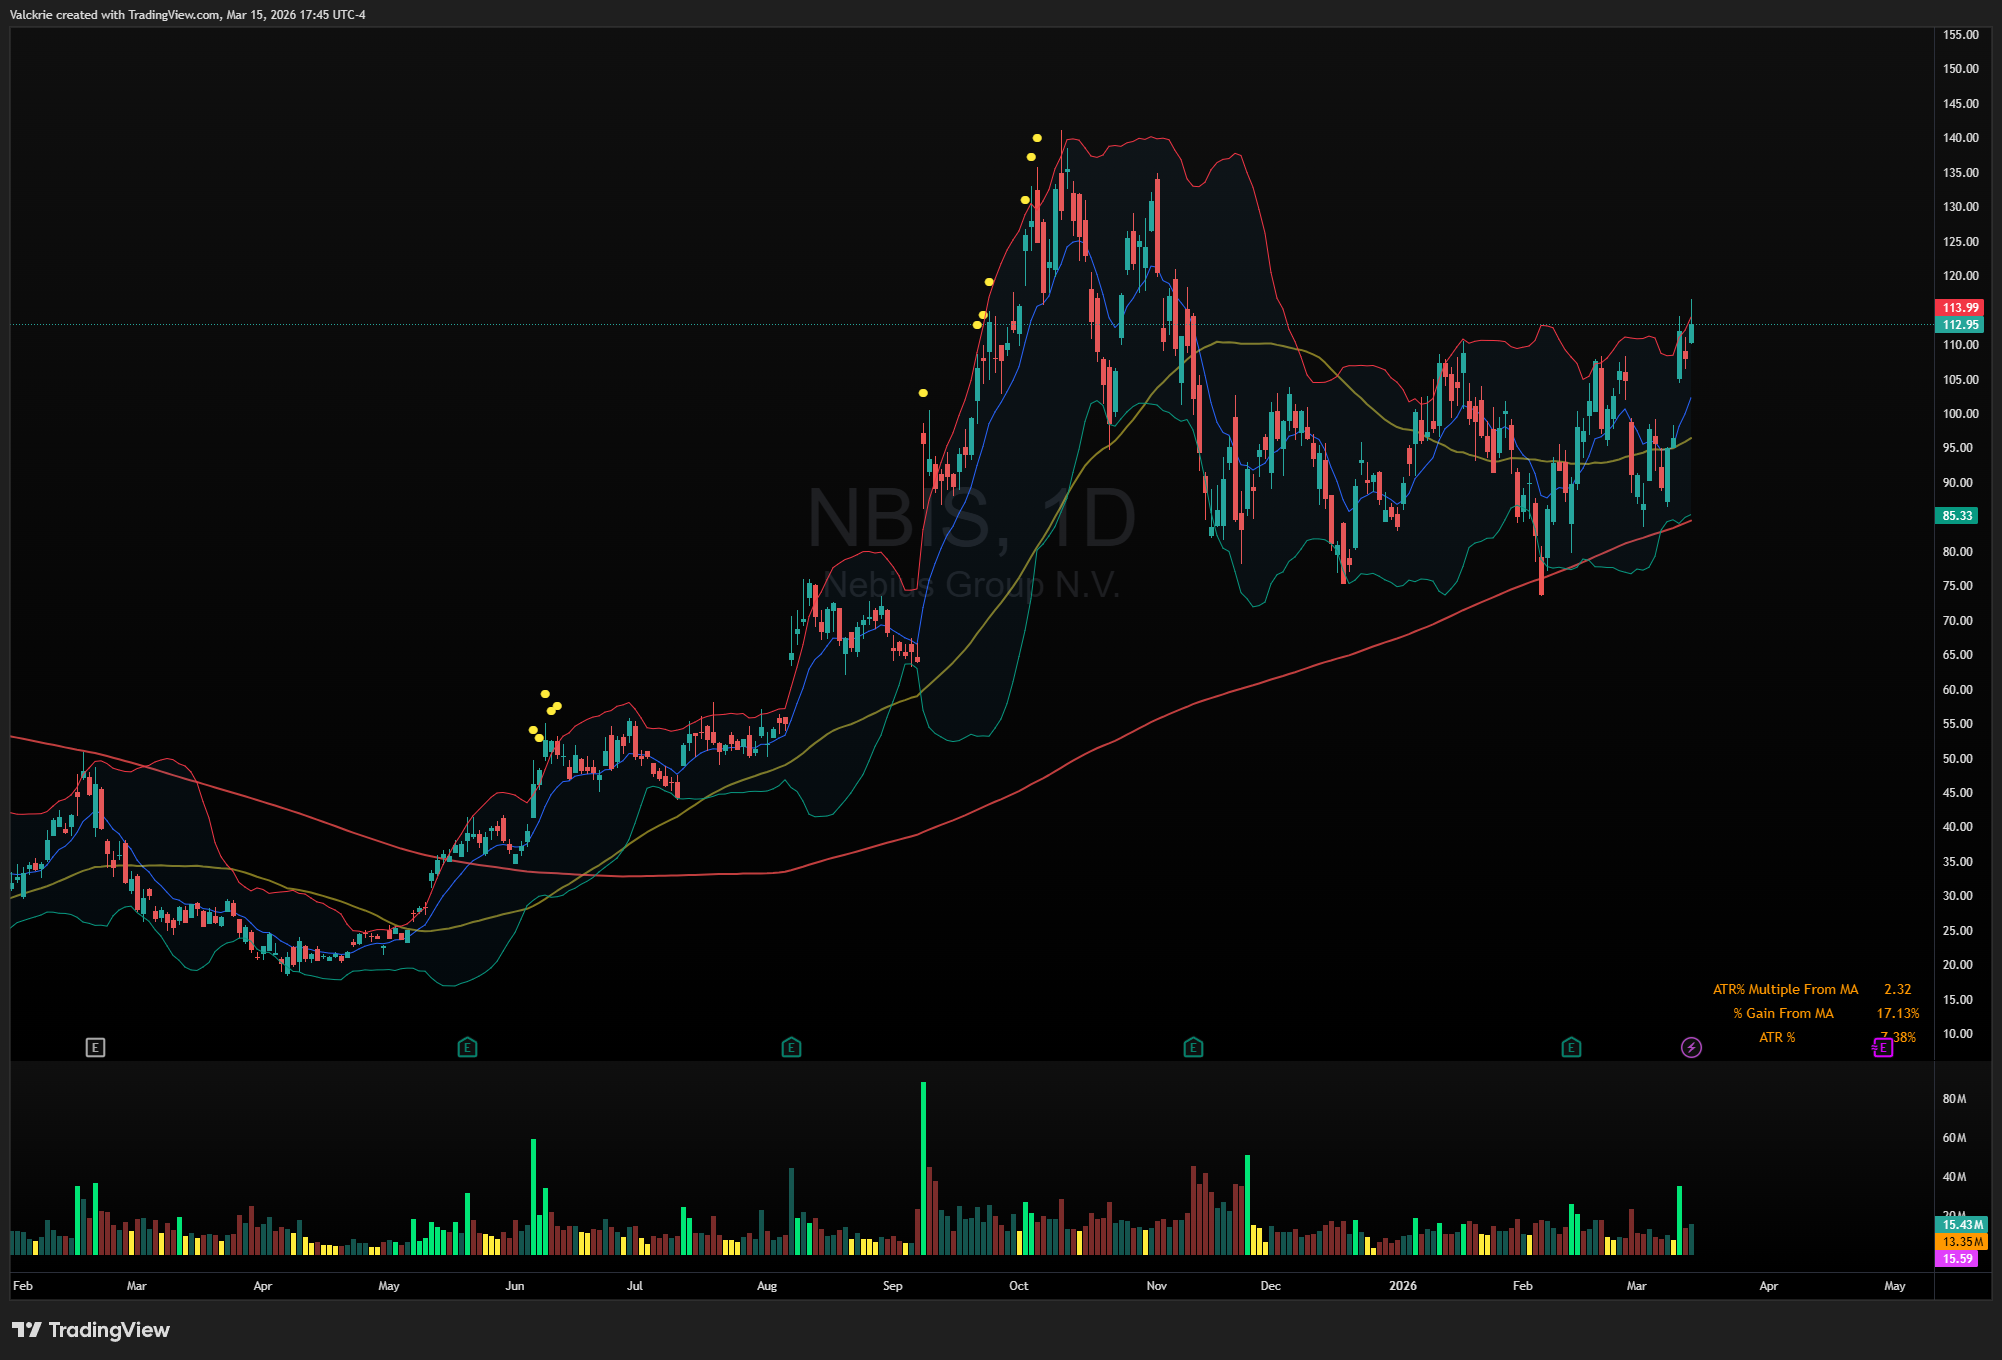Open the green earnings marker near August
The image size is (2002, 1360).
pyautogui.click(x=791, y=1047)
